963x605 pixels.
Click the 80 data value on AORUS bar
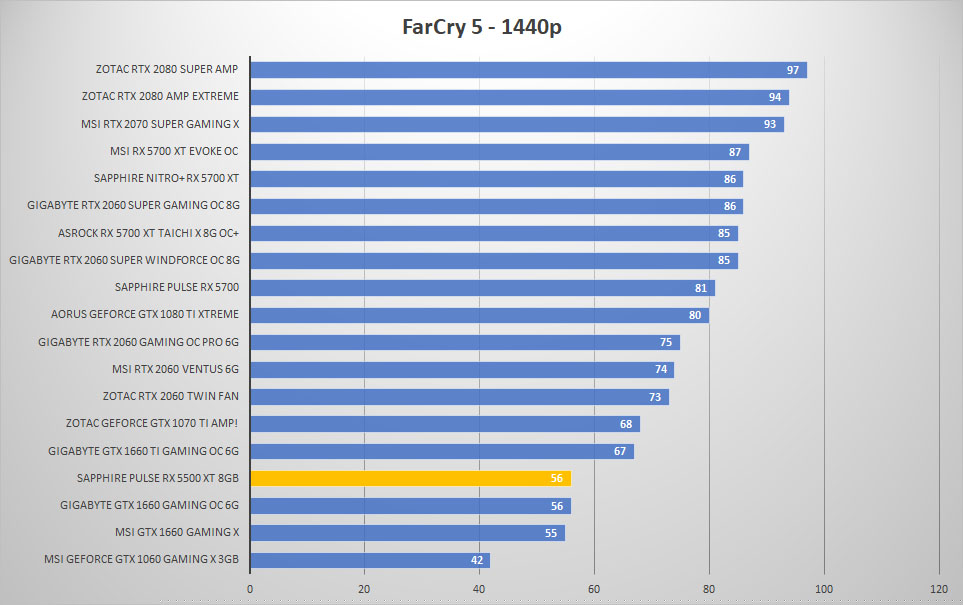(695, 315)
